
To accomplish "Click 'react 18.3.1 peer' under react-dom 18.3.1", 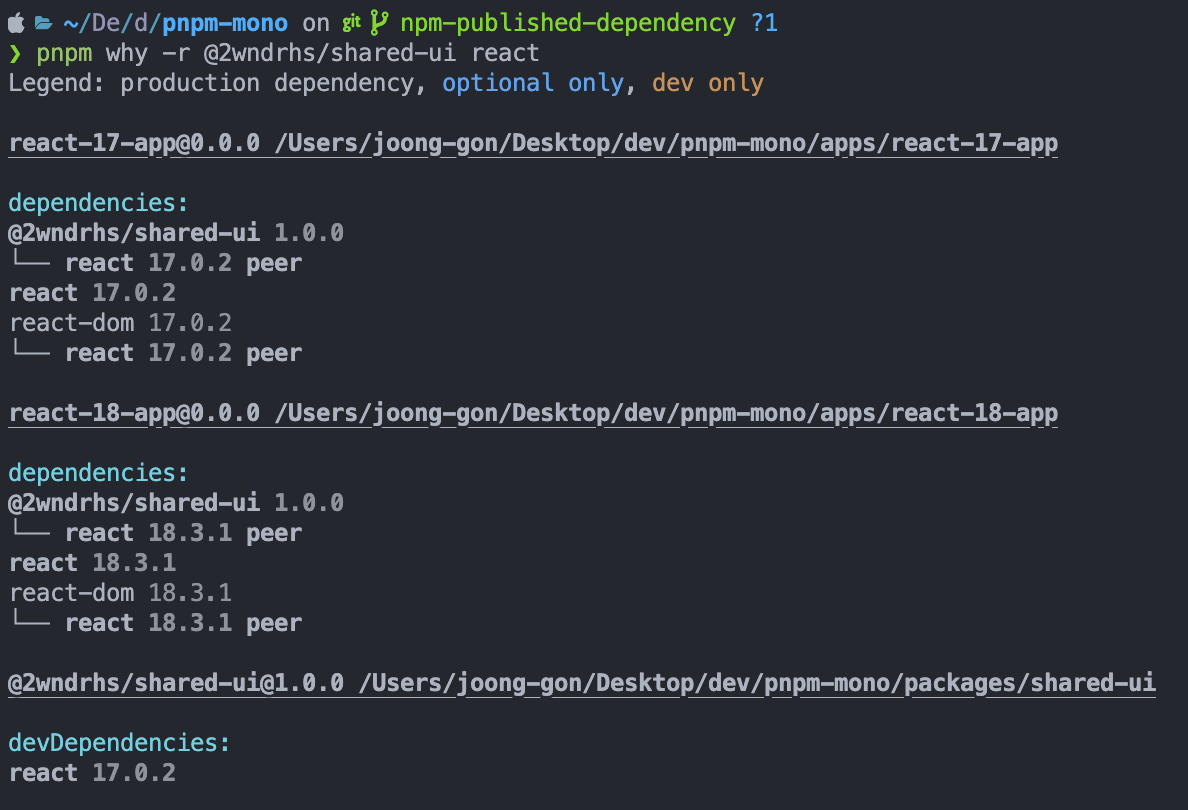I will pos(183,623).
